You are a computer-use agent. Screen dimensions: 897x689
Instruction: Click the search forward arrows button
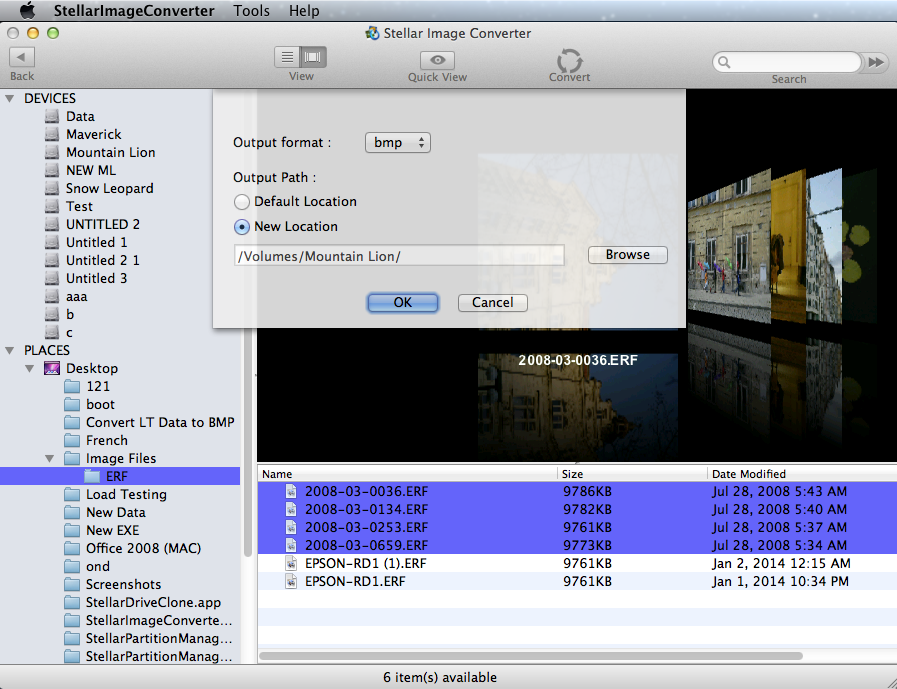[876, 62]
